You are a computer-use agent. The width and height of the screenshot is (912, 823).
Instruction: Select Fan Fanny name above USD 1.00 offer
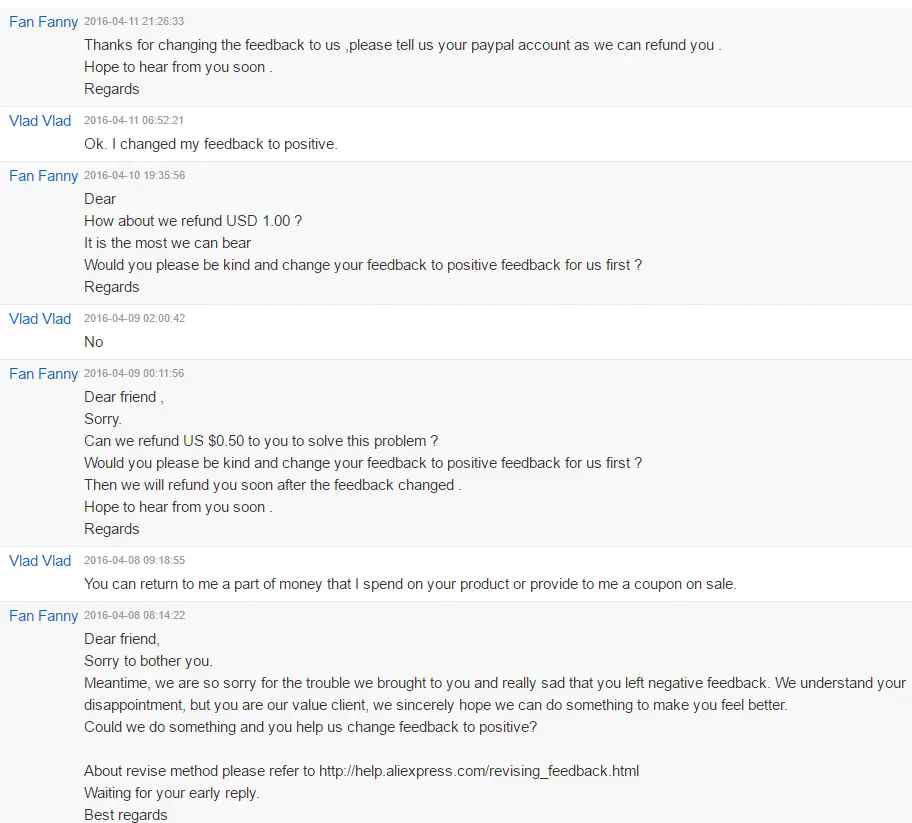pyautogui.click(x=43, y=176)
